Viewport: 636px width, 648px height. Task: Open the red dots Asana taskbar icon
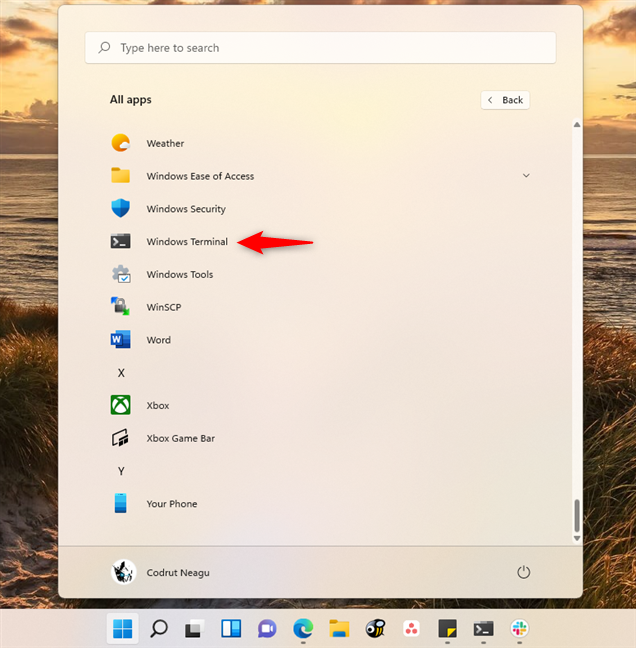(x=411, y=629)
